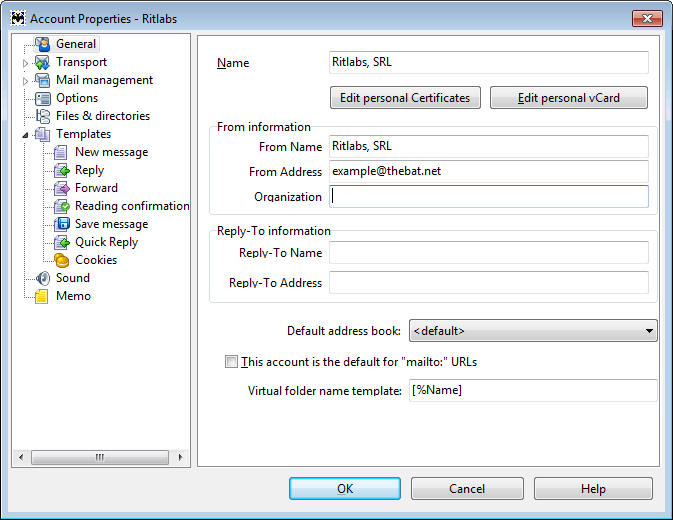
Task: Click the Reply-To Address field
Action: coord(489,283)
